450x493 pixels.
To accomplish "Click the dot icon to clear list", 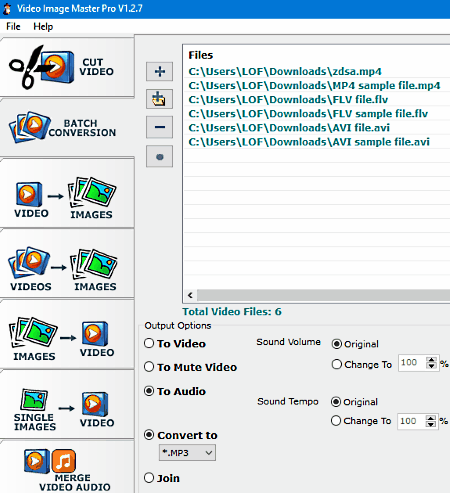I will [x=159, y=156].
